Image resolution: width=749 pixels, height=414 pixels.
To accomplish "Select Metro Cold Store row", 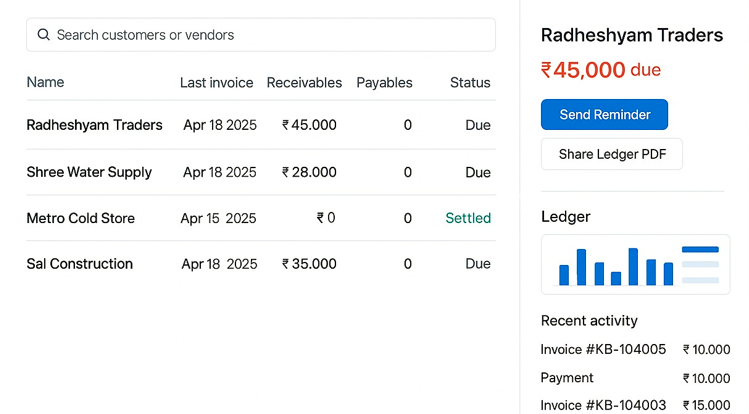I will click(261, 218).
